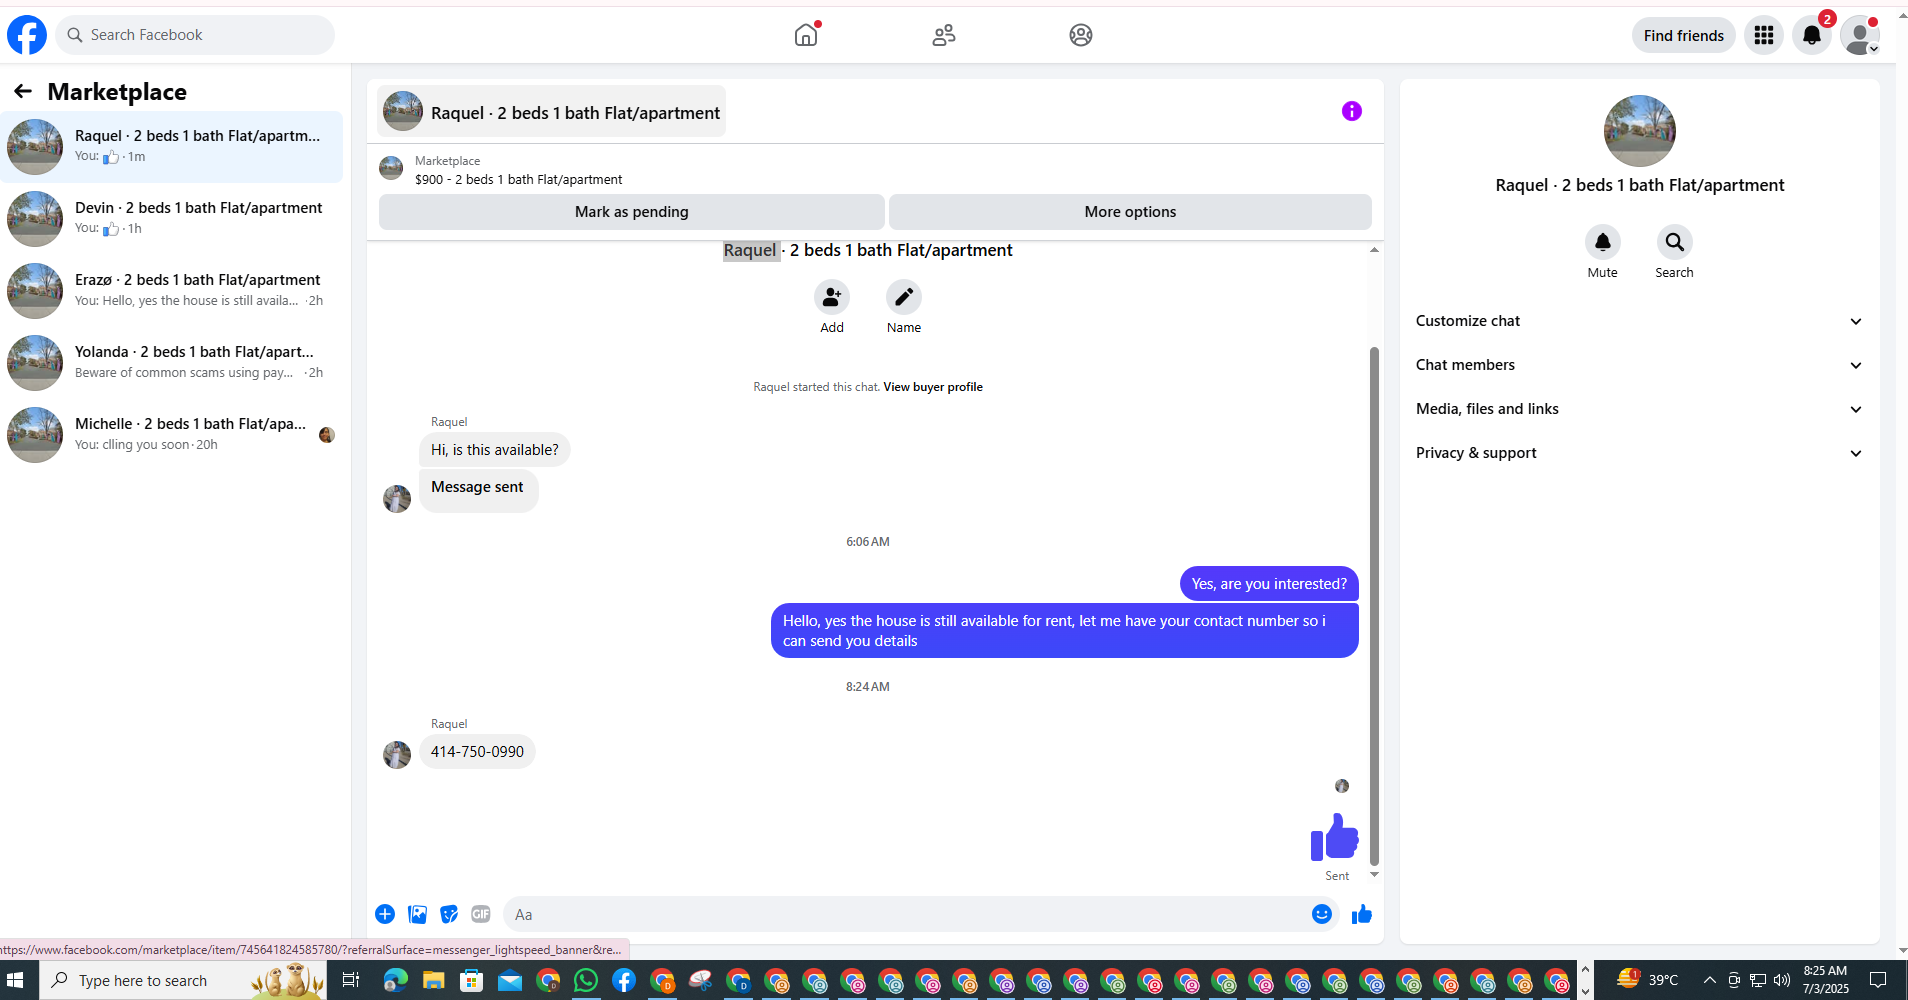The image size is (1908, 1000).
Task: Open Devin conversation in list
Action: 172,219
